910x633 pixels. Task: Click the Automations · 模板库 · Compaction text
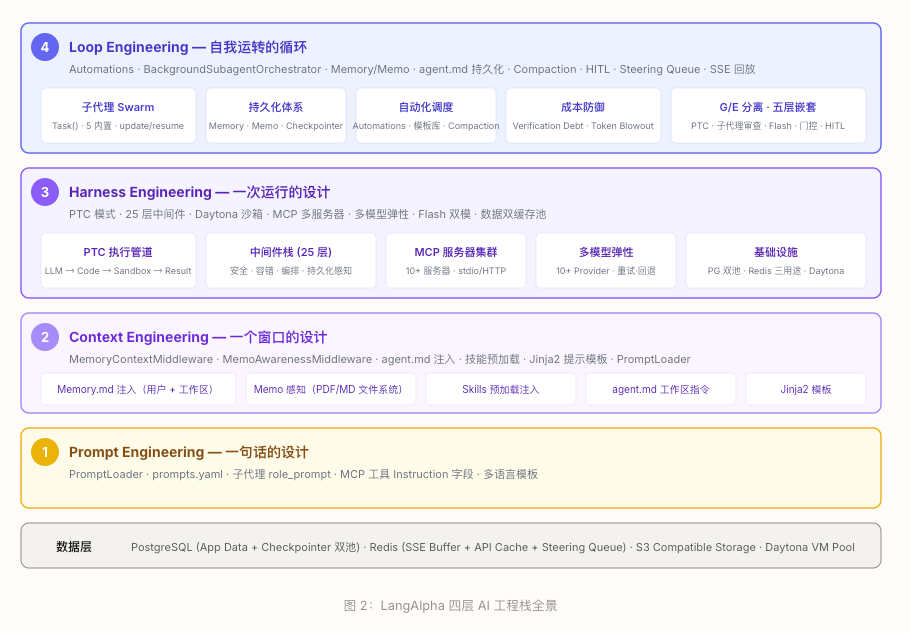(x=426, y=126)
